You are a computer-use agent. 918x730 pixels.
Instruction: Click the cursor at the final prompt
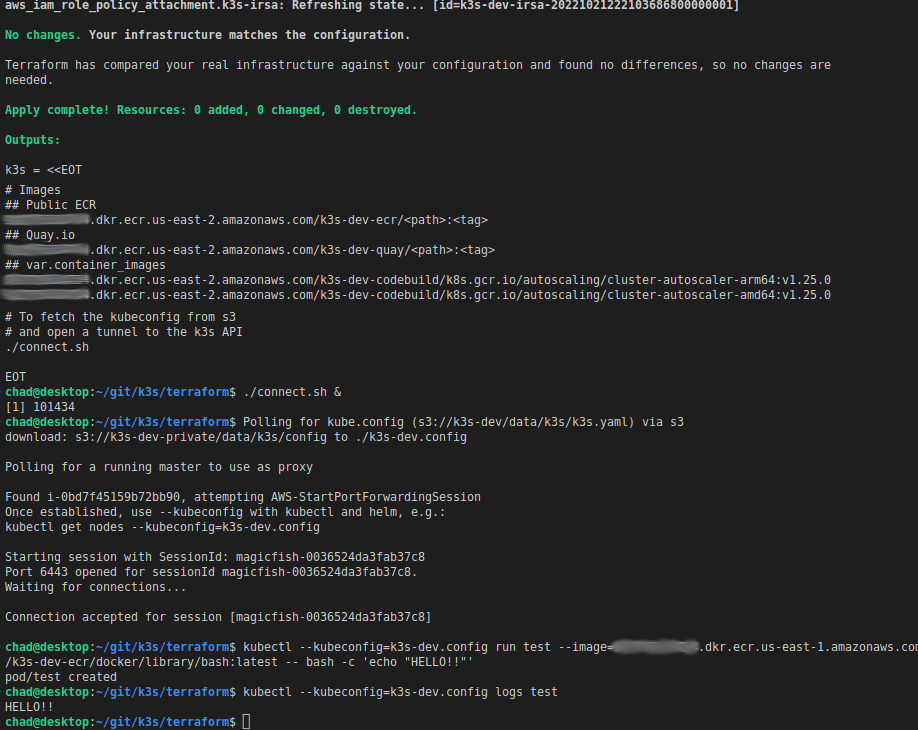point(246,722)
